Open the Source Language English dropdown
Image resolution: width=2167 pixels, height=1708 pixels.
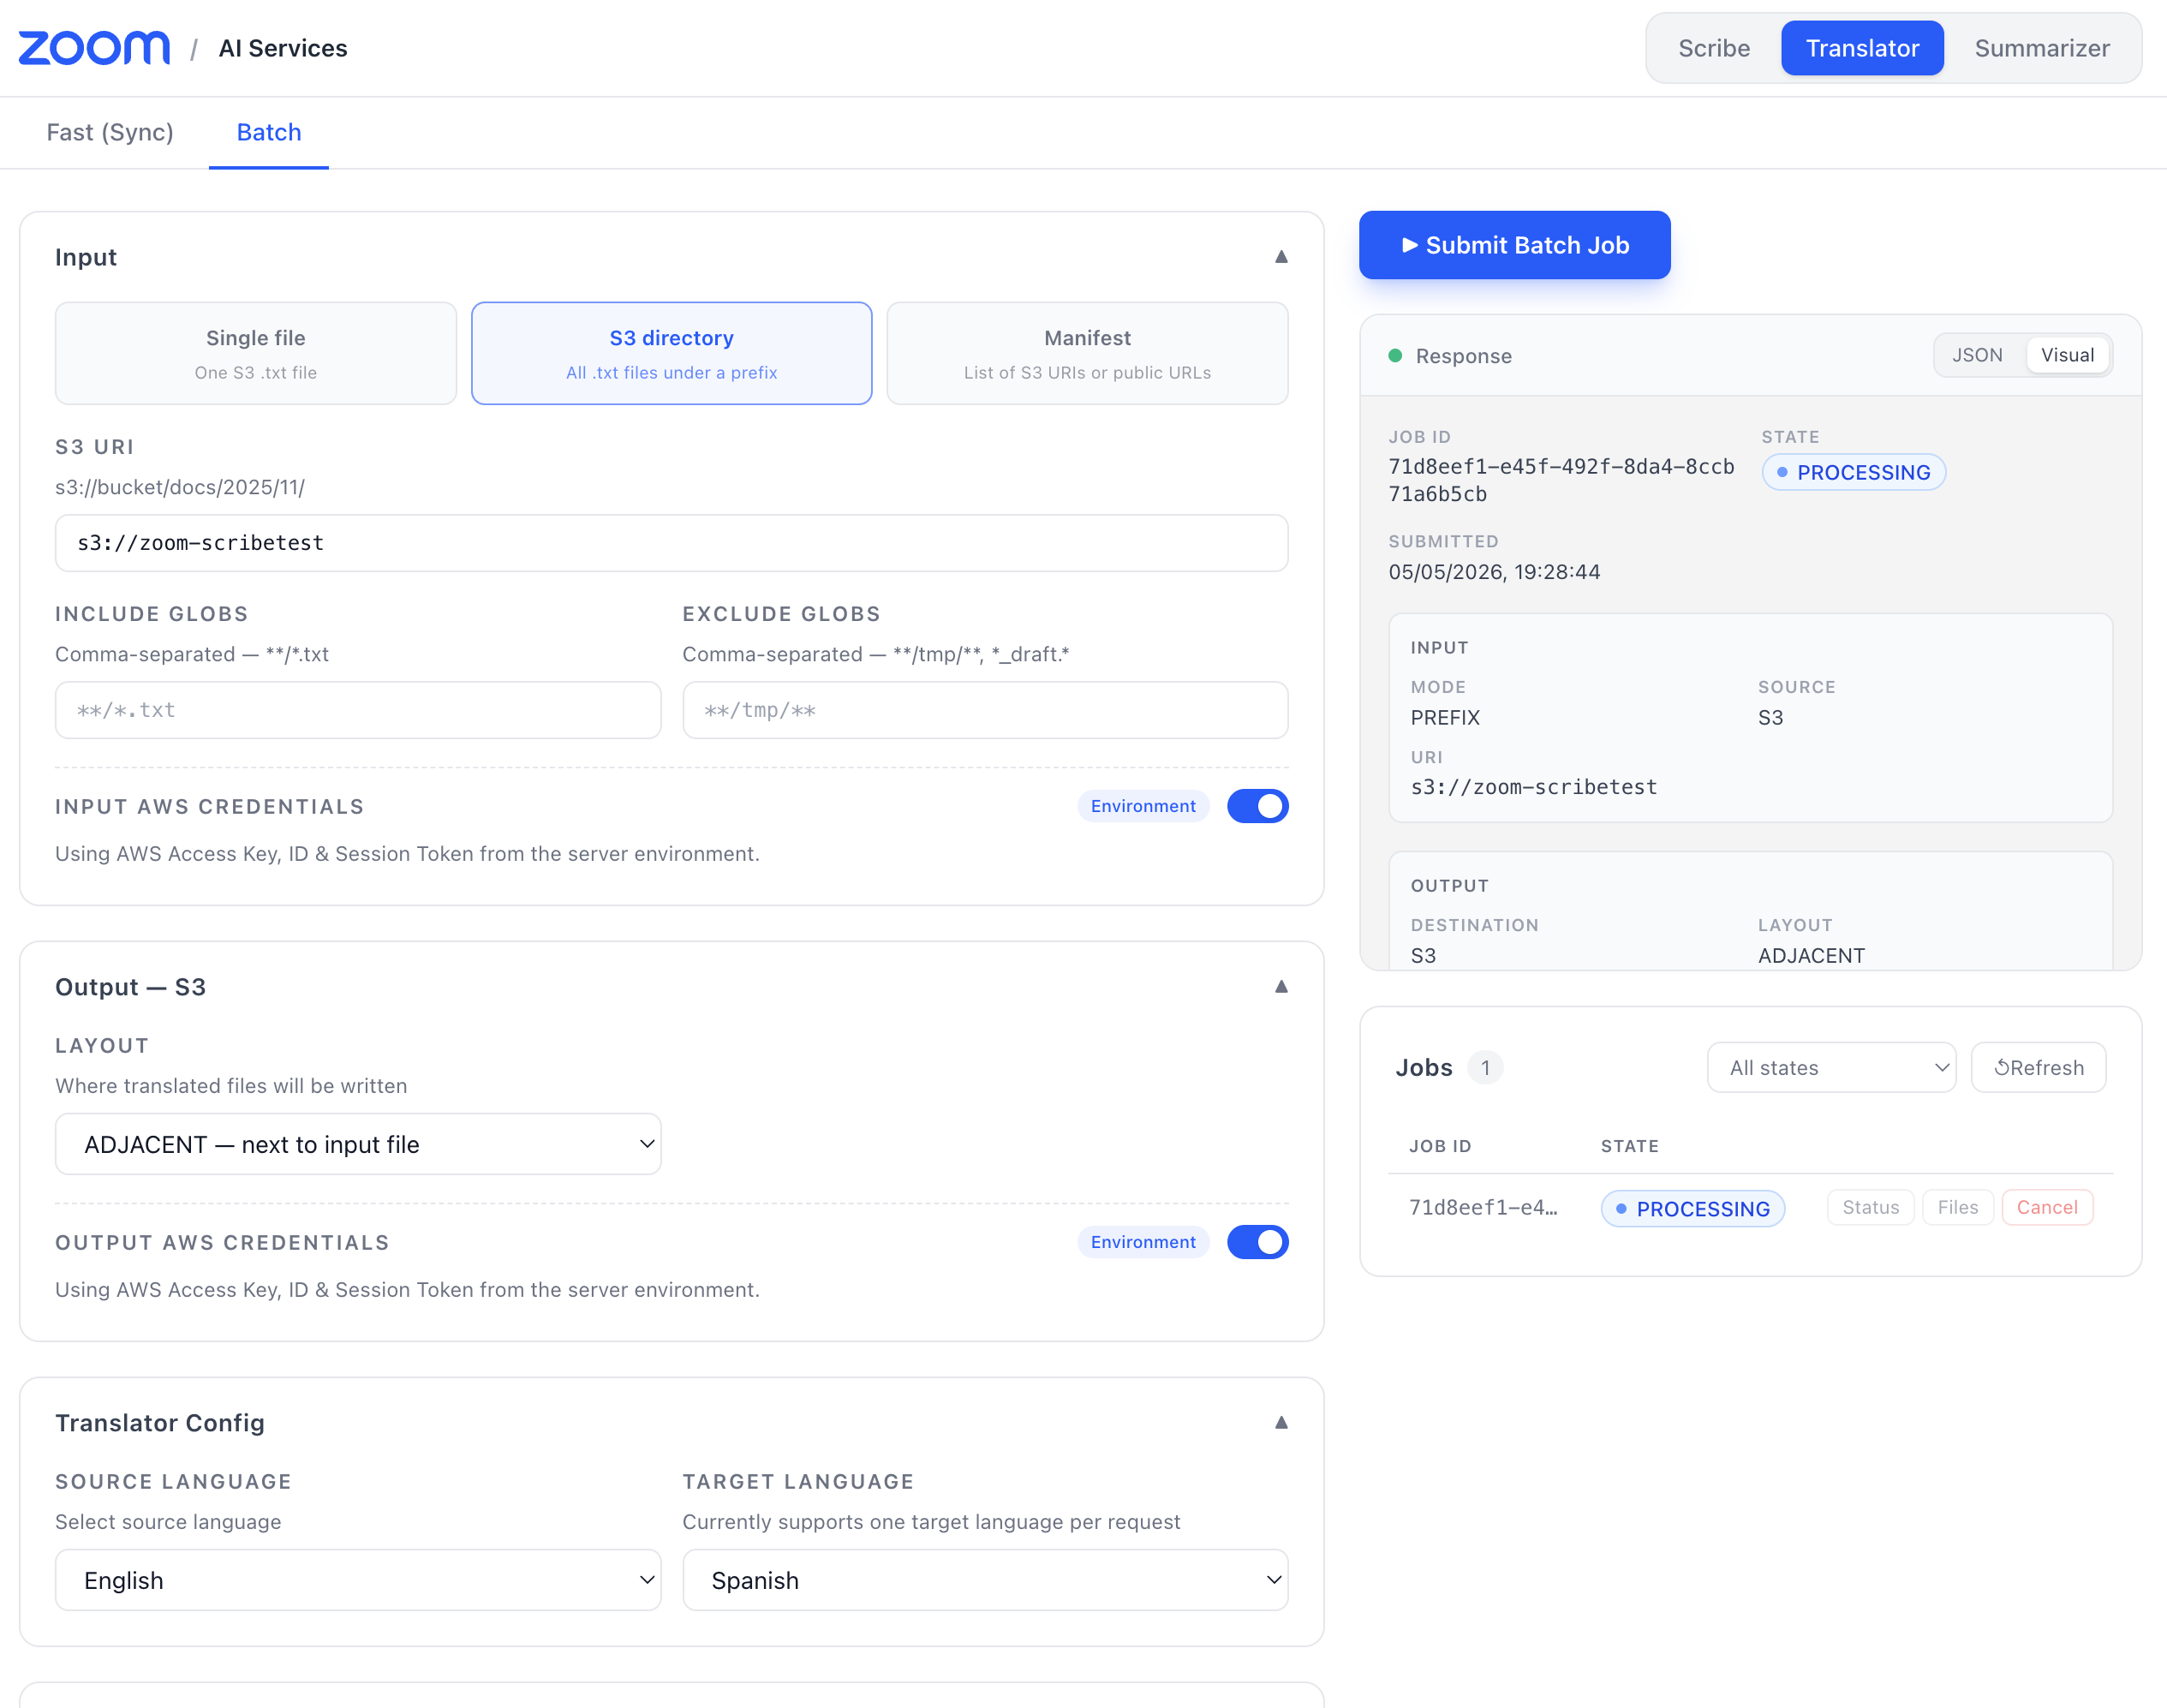[x=358, y=1580]
